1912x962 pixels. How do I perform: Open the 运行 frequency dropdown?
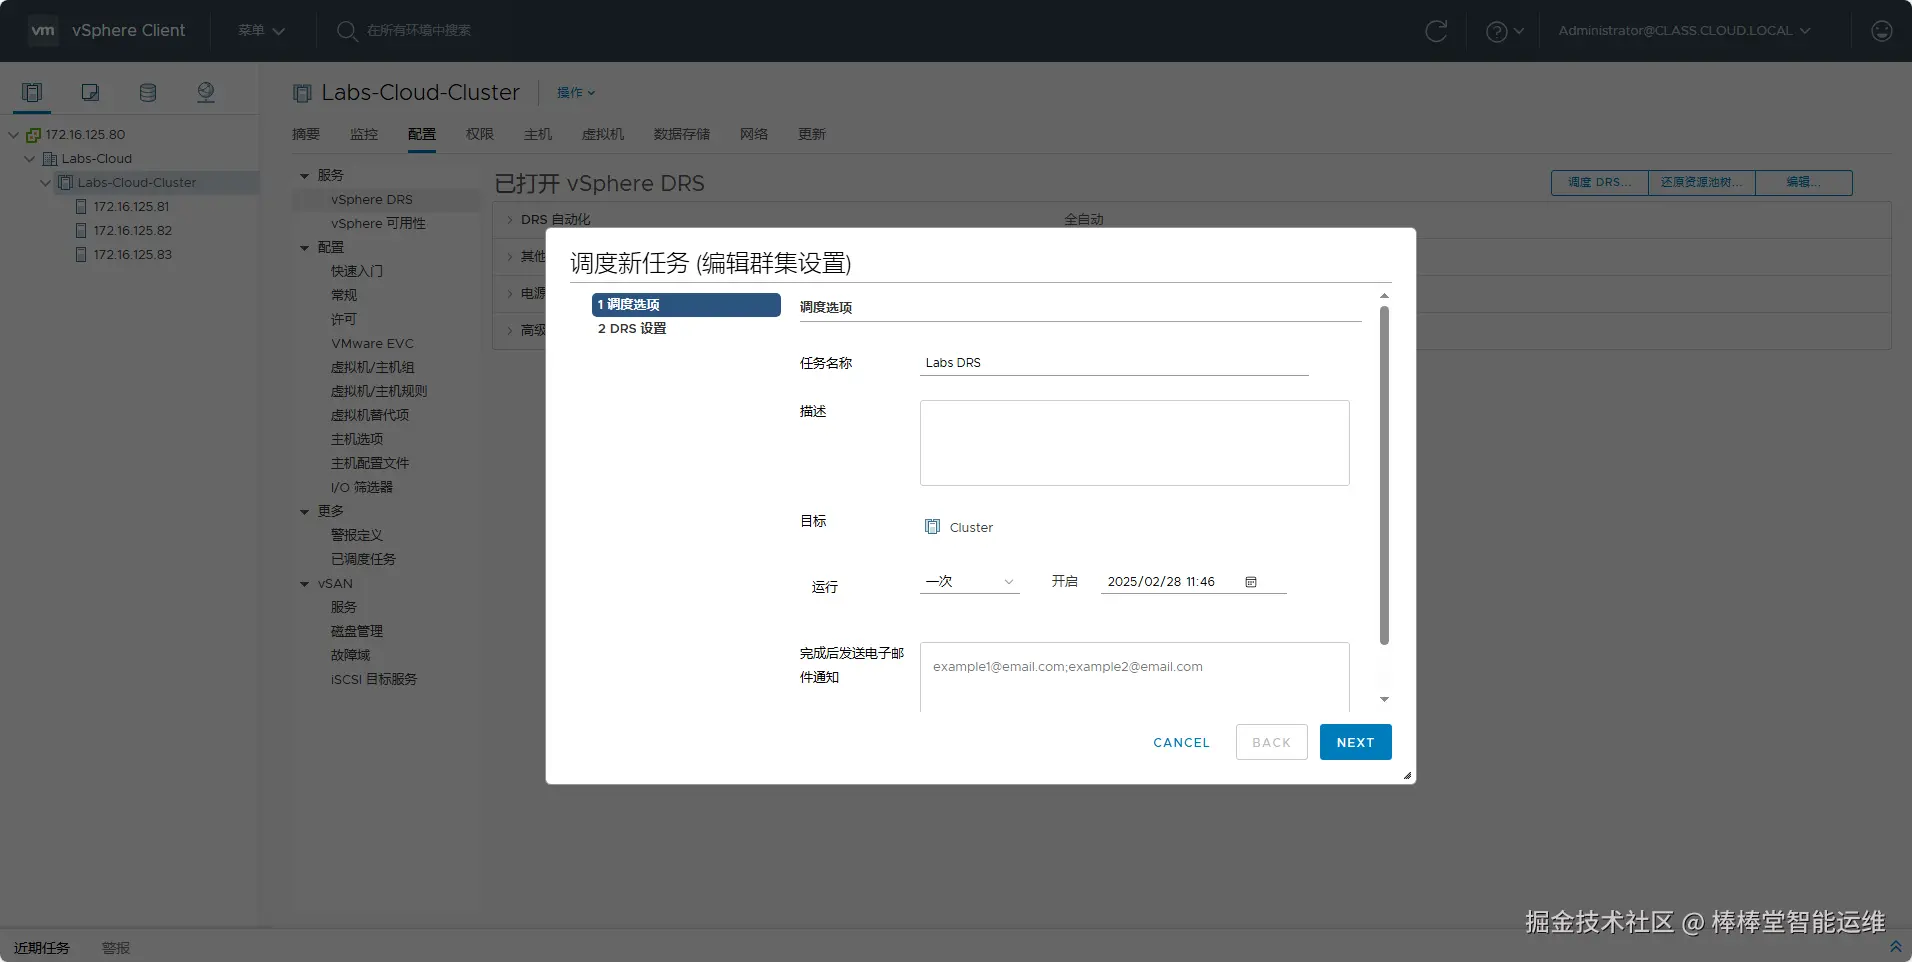coord(969,582)
